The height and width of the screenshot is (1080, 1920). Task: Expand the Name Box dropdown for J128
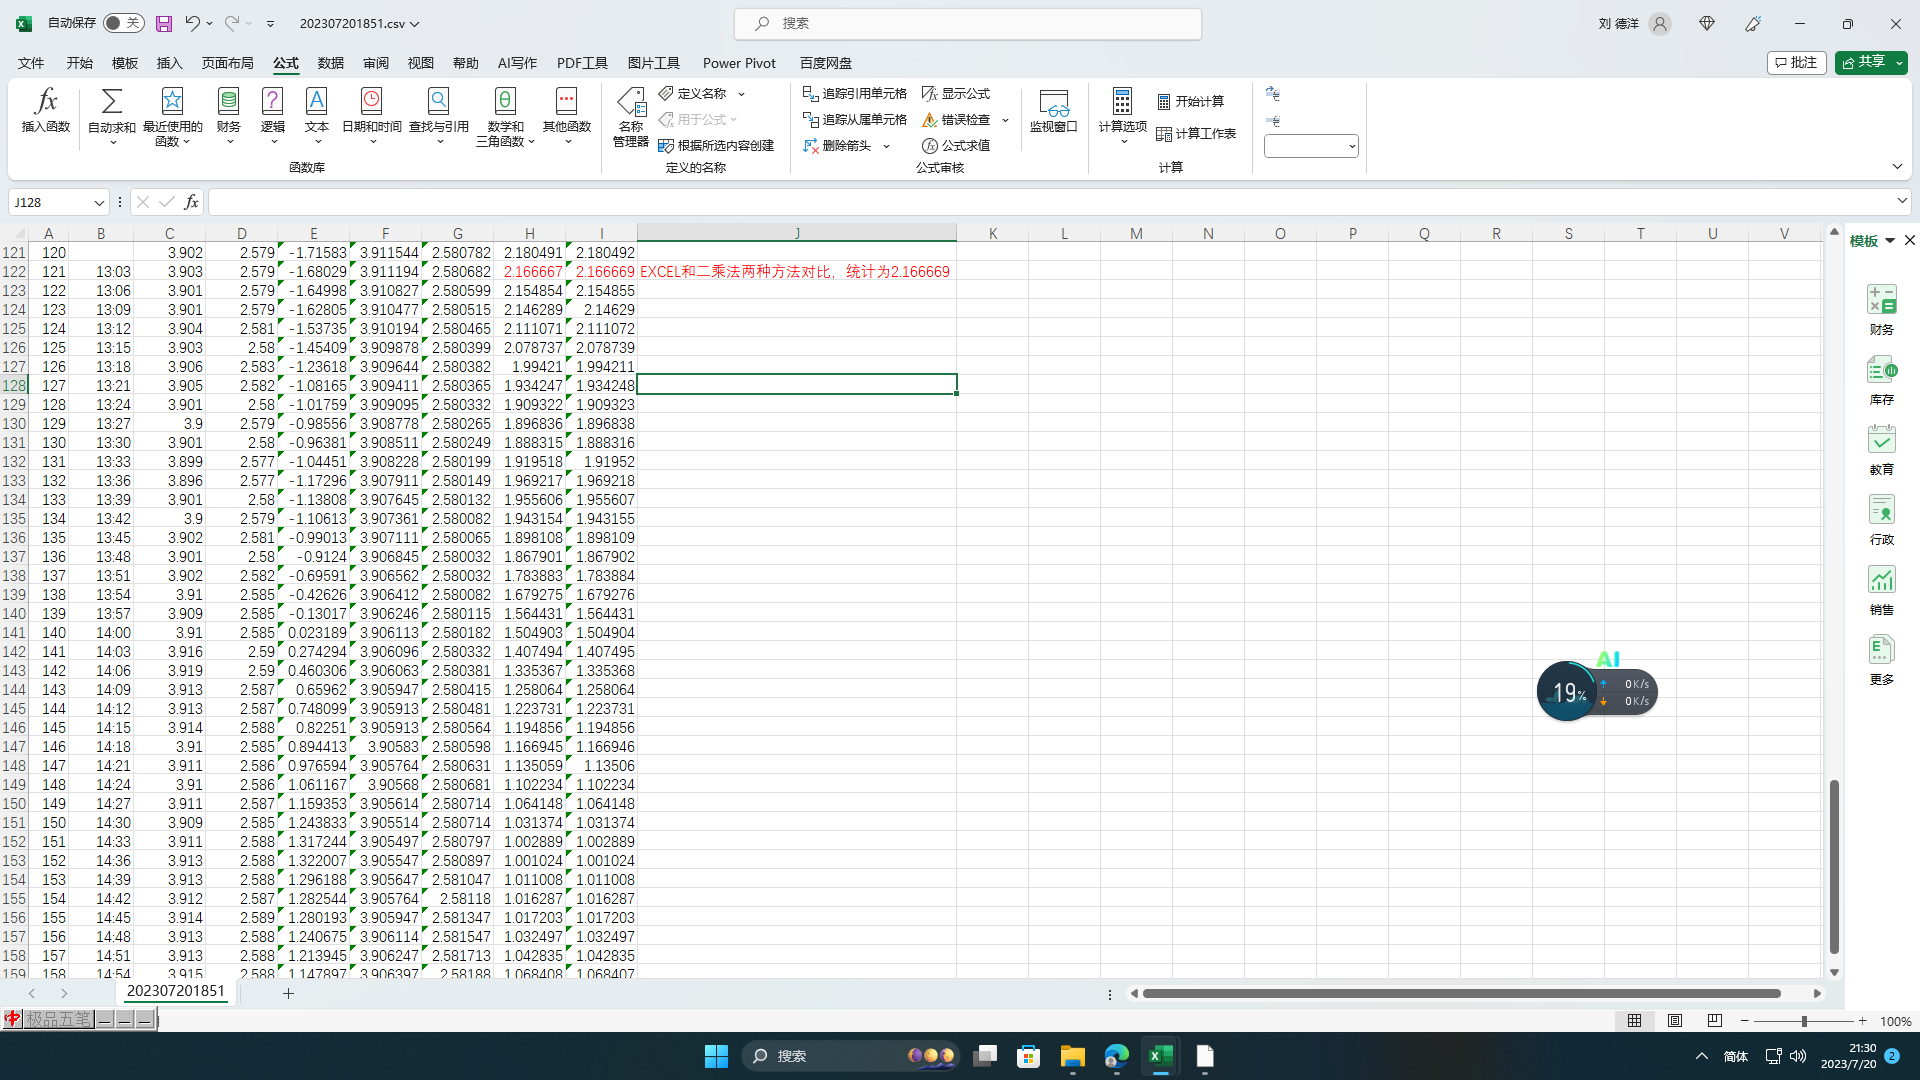pyautogui.click(x=99, y=203)
